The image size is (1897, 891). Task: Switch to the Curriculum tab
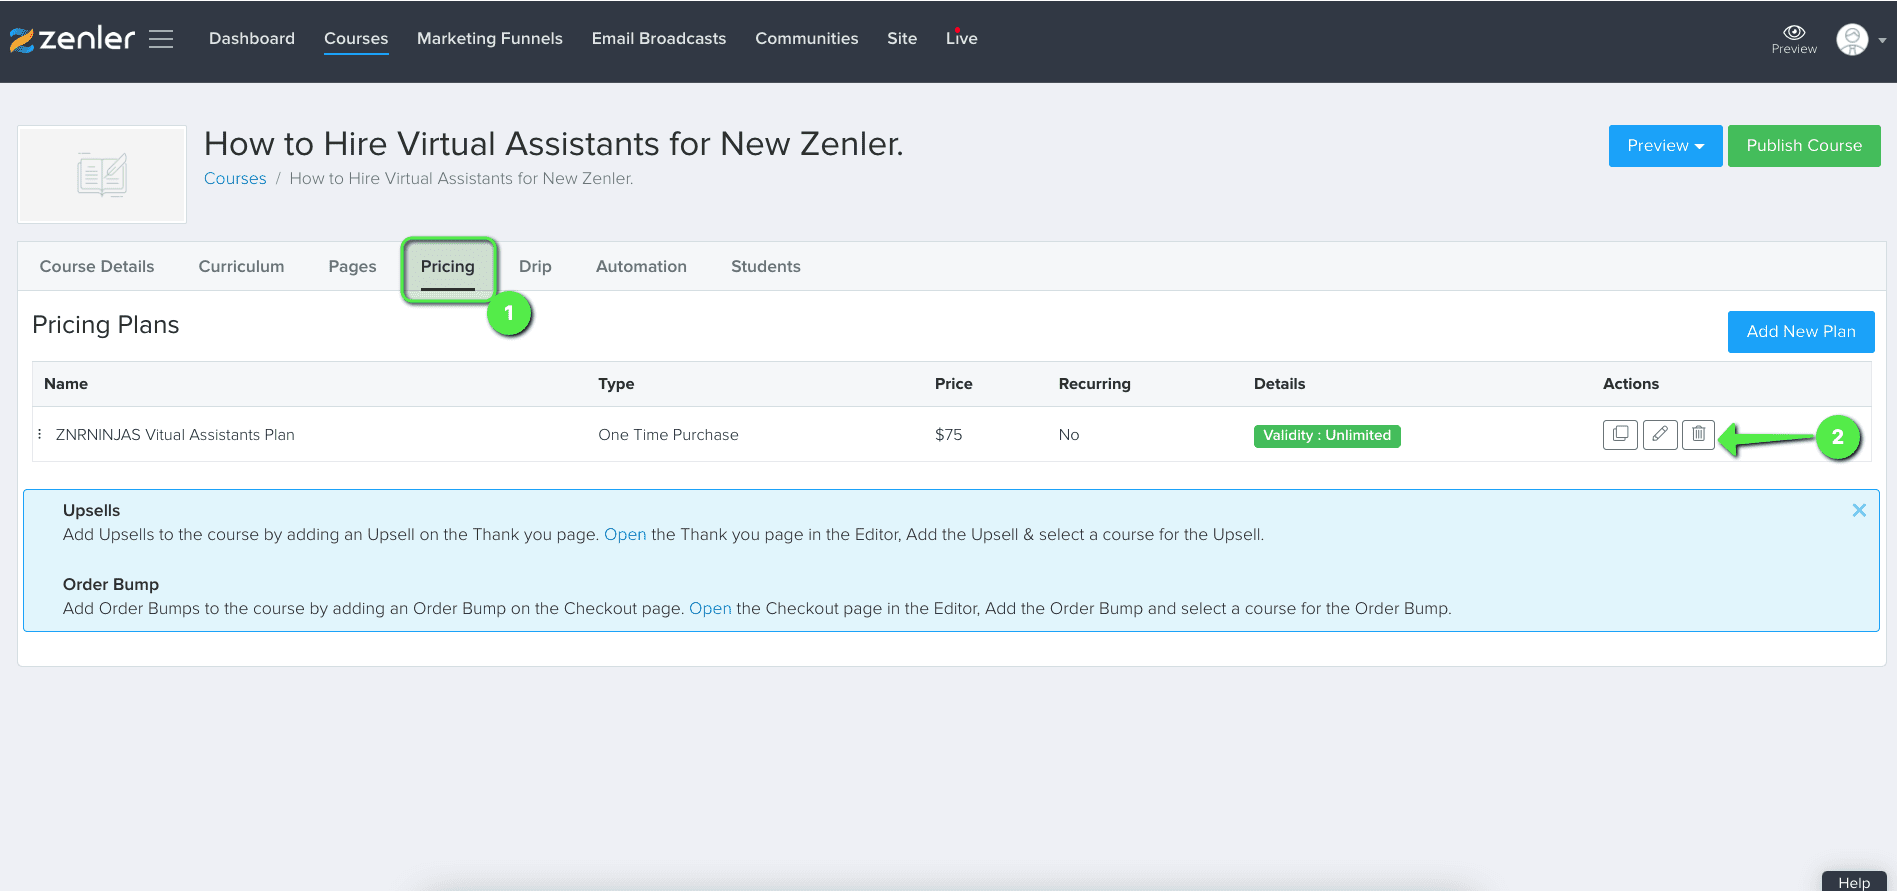pyautogui.click(x=241, y=267)
